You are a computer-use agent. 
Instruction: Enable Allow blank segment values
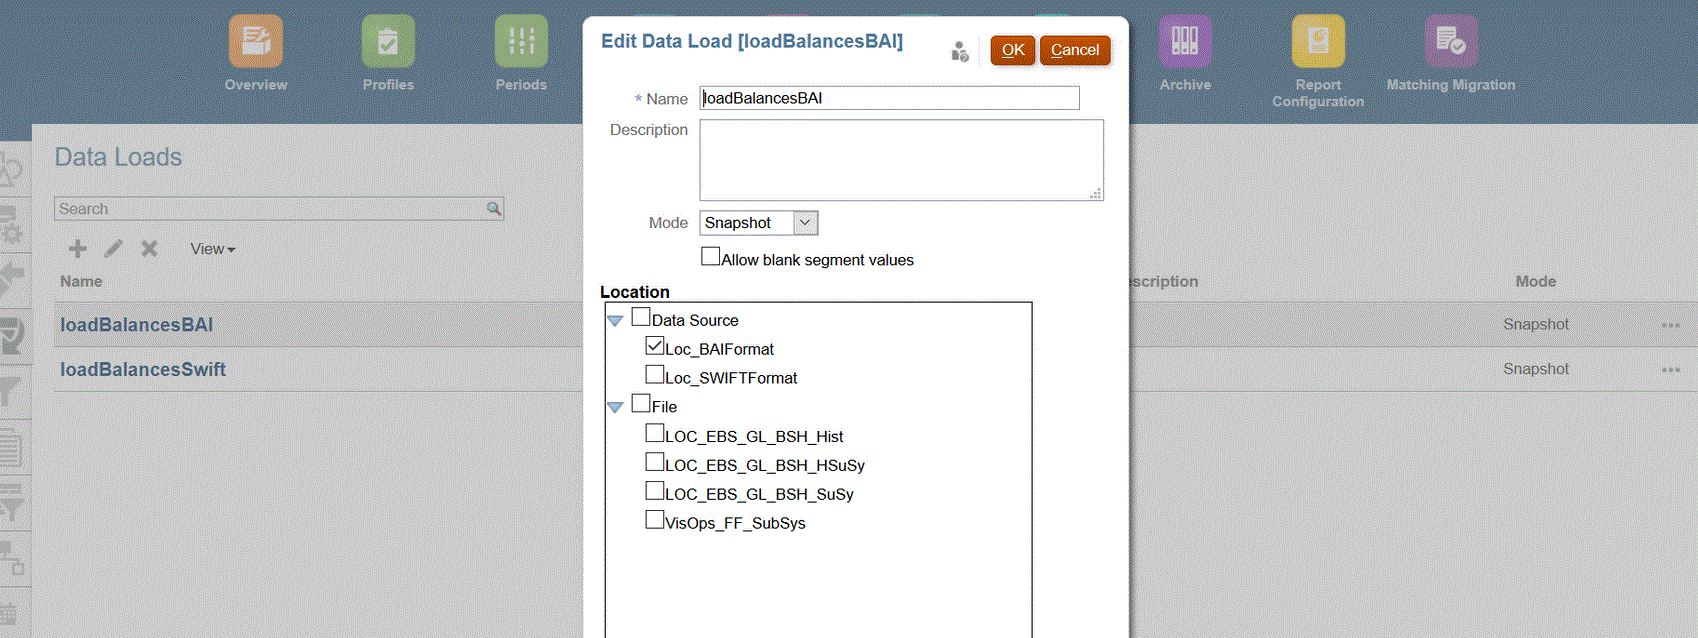point(711,257)
